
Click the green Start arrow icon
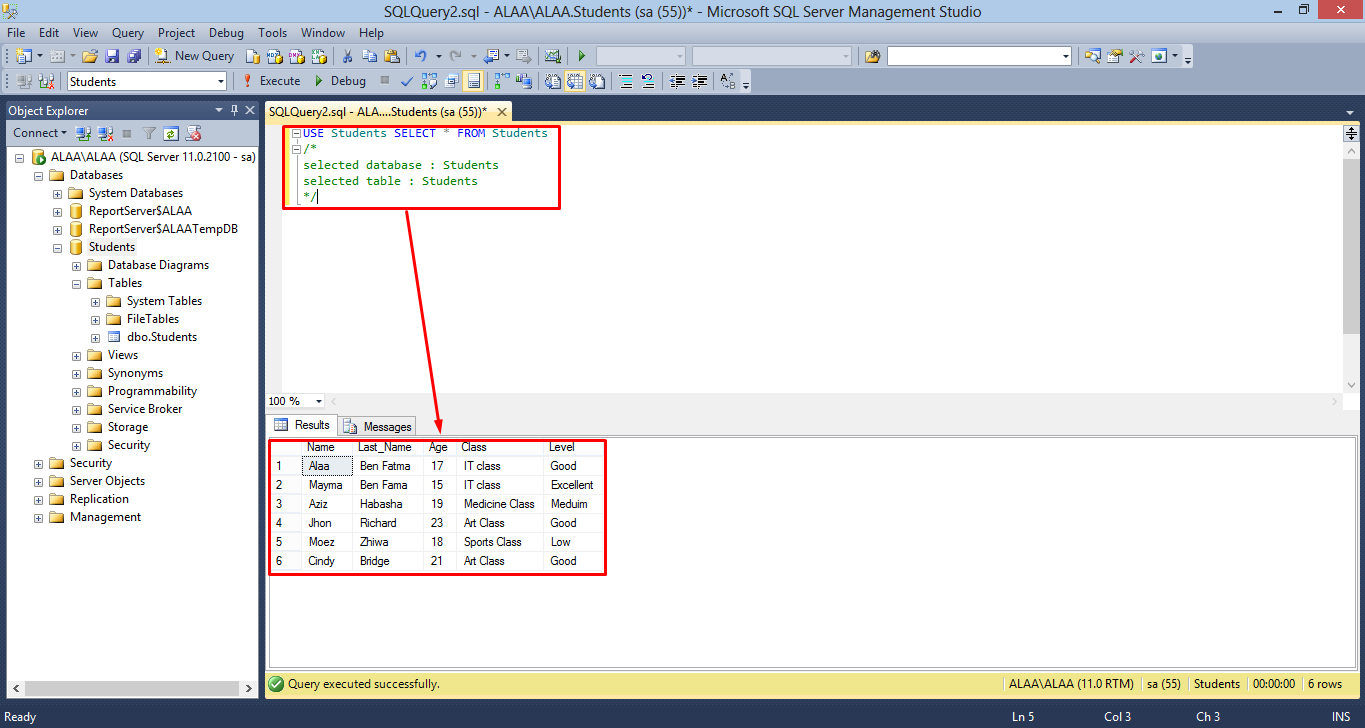pyautogui.click(x=581, y=56)
